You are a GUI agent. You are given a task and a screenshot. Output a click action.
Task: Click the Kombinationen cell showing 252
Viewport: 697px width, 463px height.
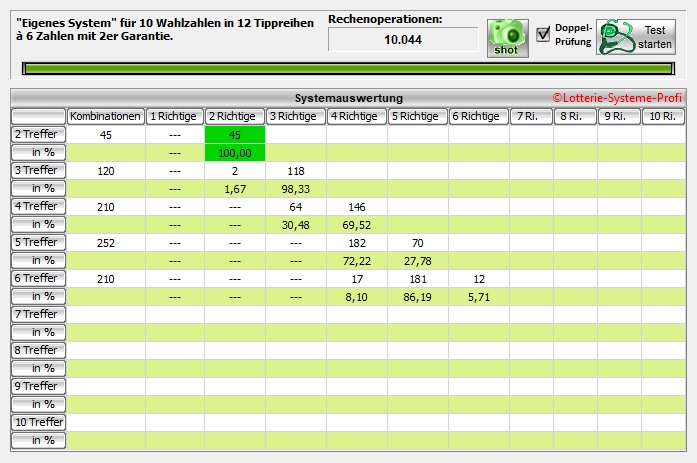coord(106,243)
